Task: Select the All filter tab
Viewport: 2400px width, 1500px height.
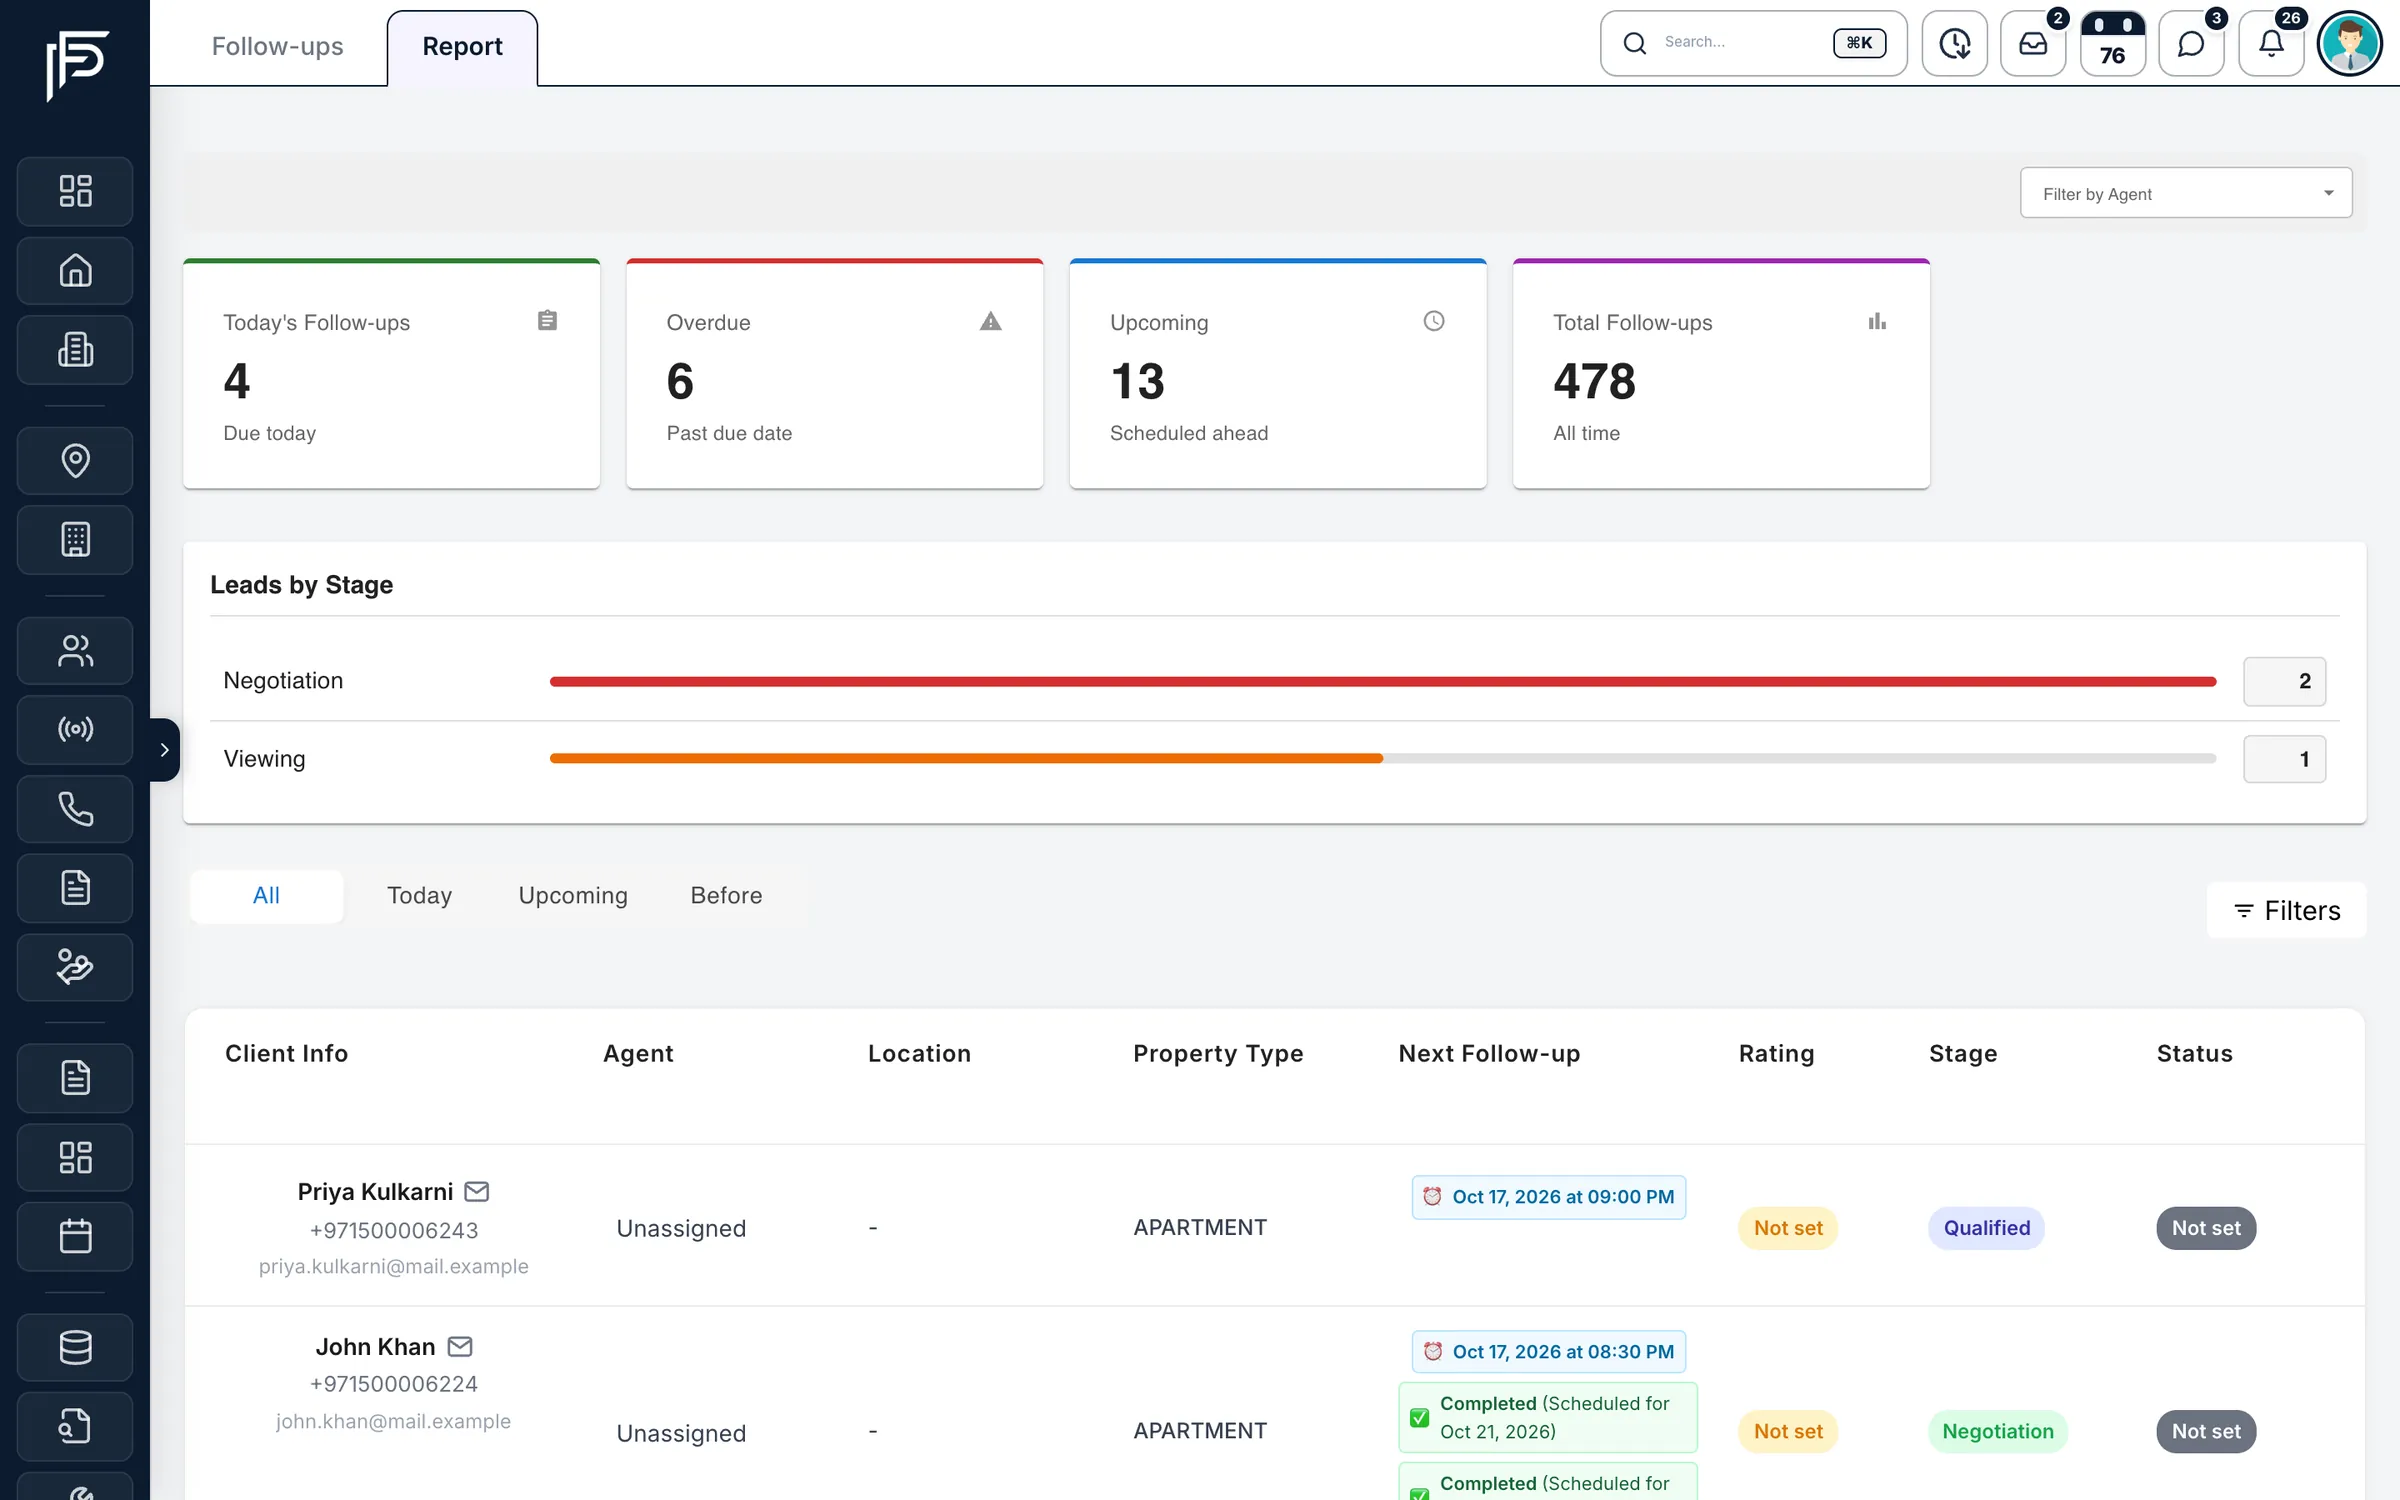Action: 266,895
